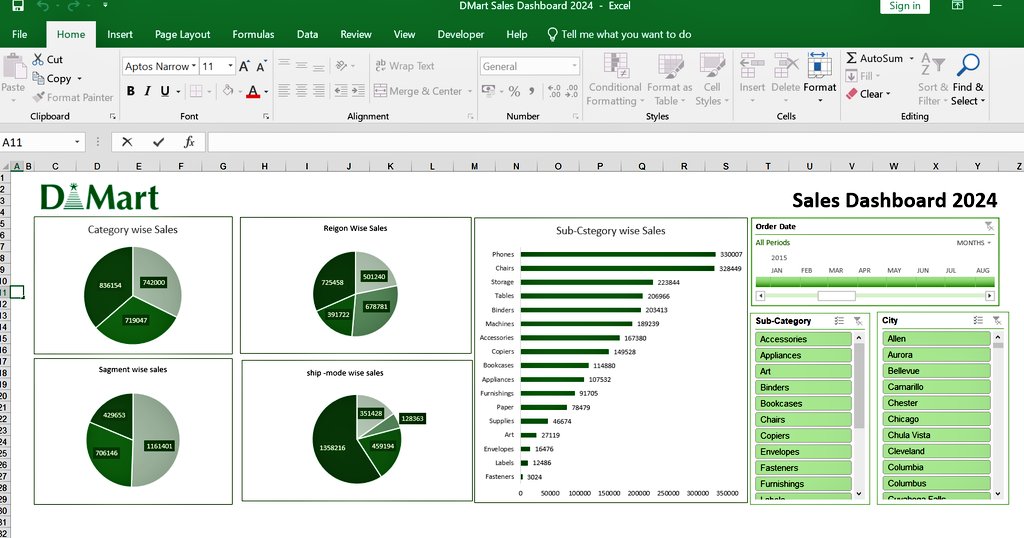Apply Percent Style format

tap(515, 91)
